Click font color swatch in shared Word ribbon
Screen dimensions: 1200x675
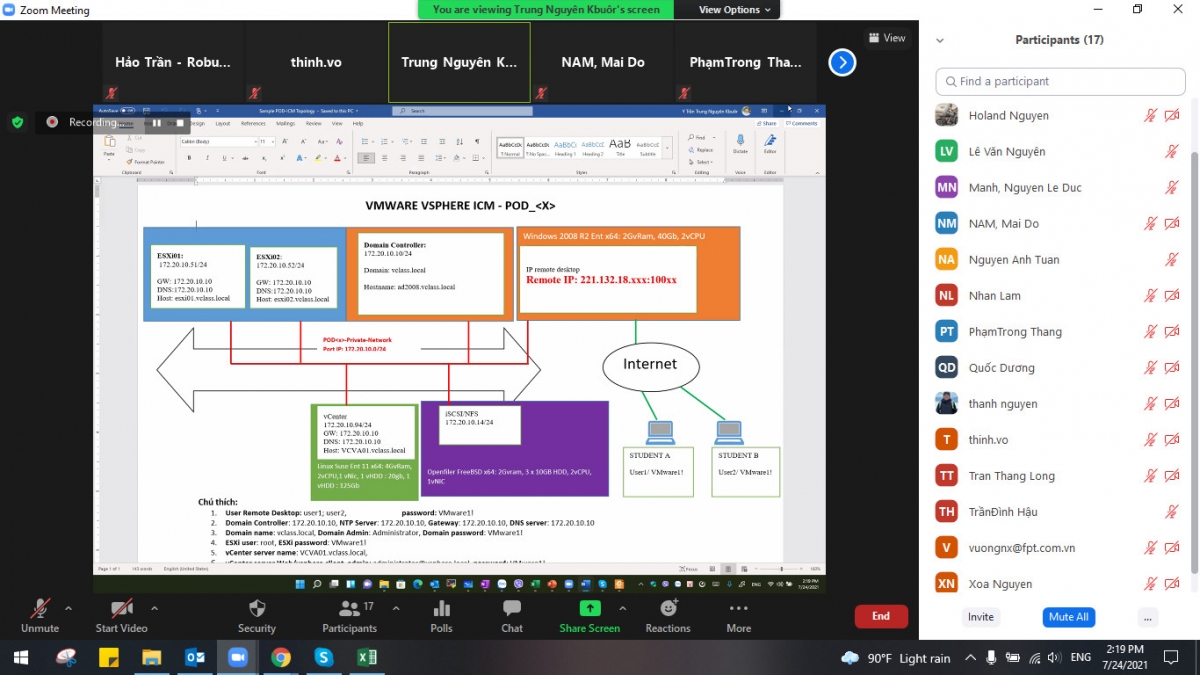click(338, 158)
